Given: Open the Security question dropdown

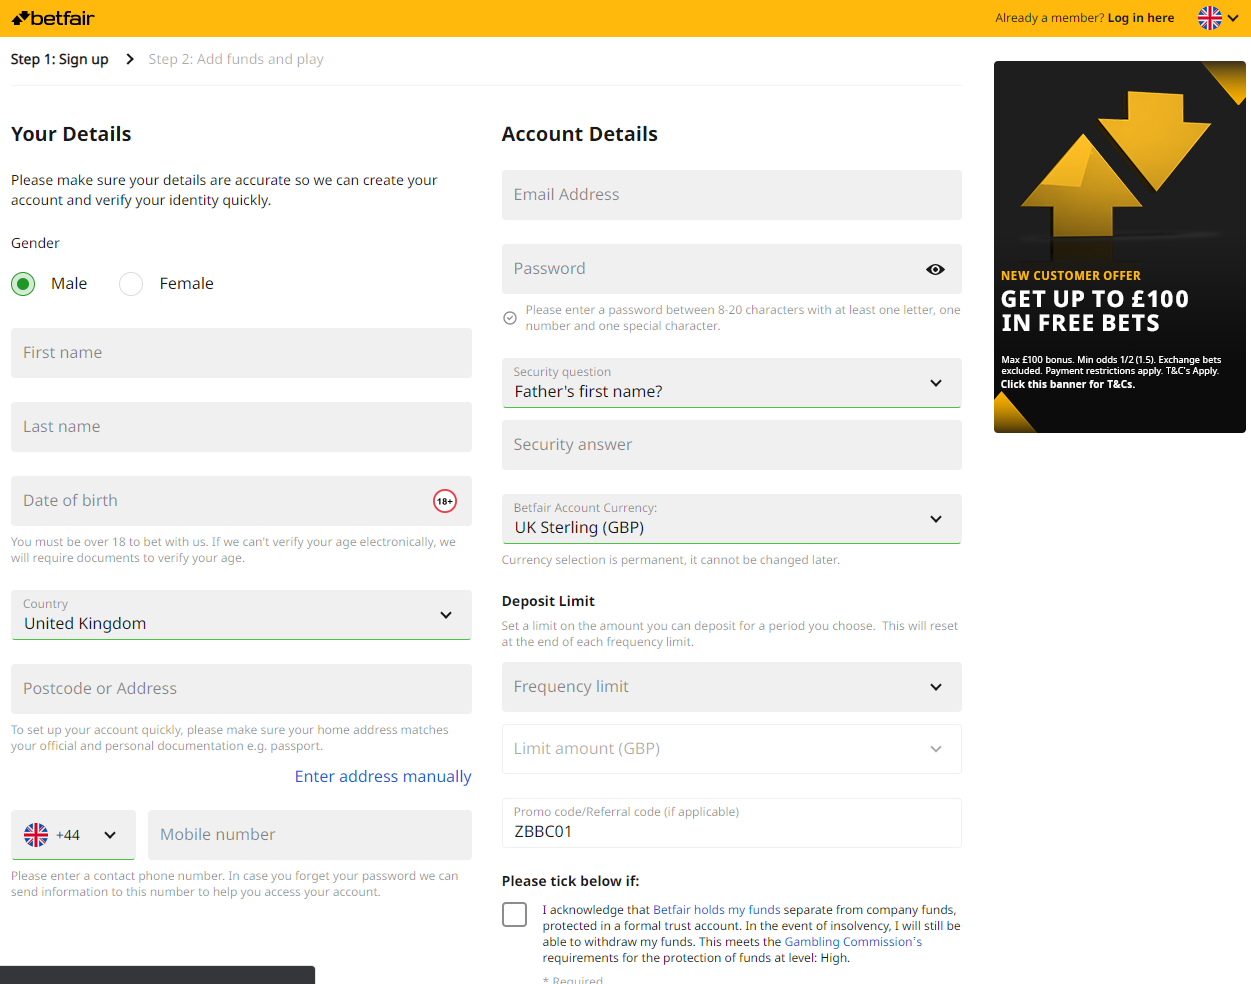Looking at the screenshot, I should 731,383.
